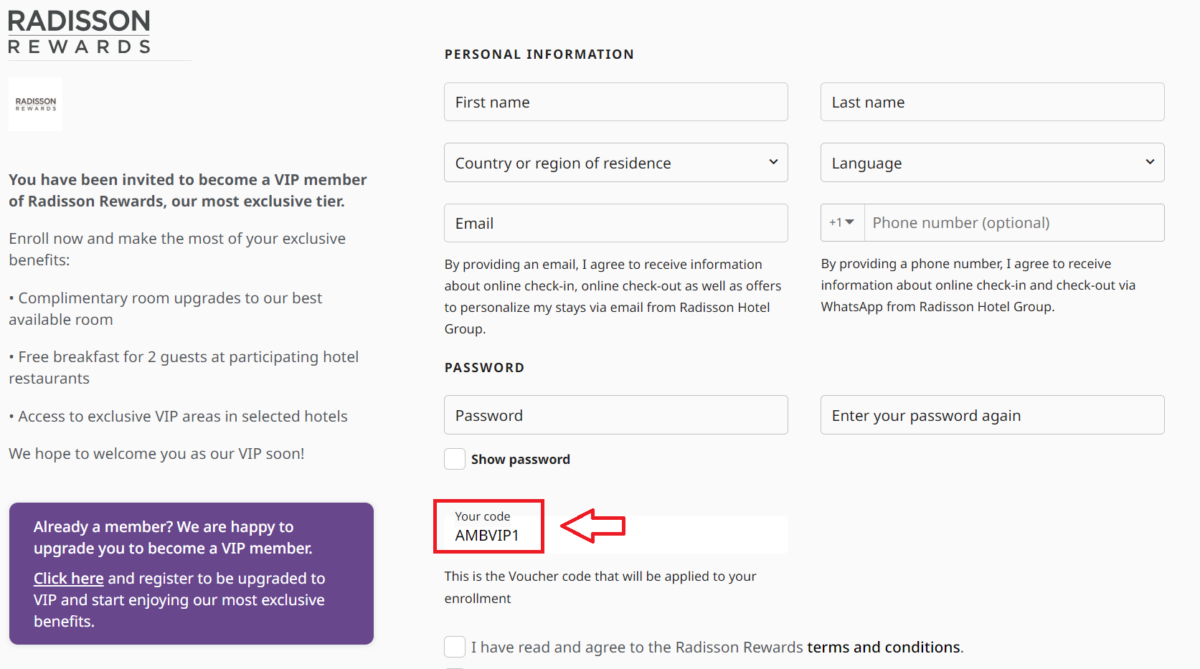Select the Password input field
Screen dimensions: 1200x669
click(x=615, y=414)
